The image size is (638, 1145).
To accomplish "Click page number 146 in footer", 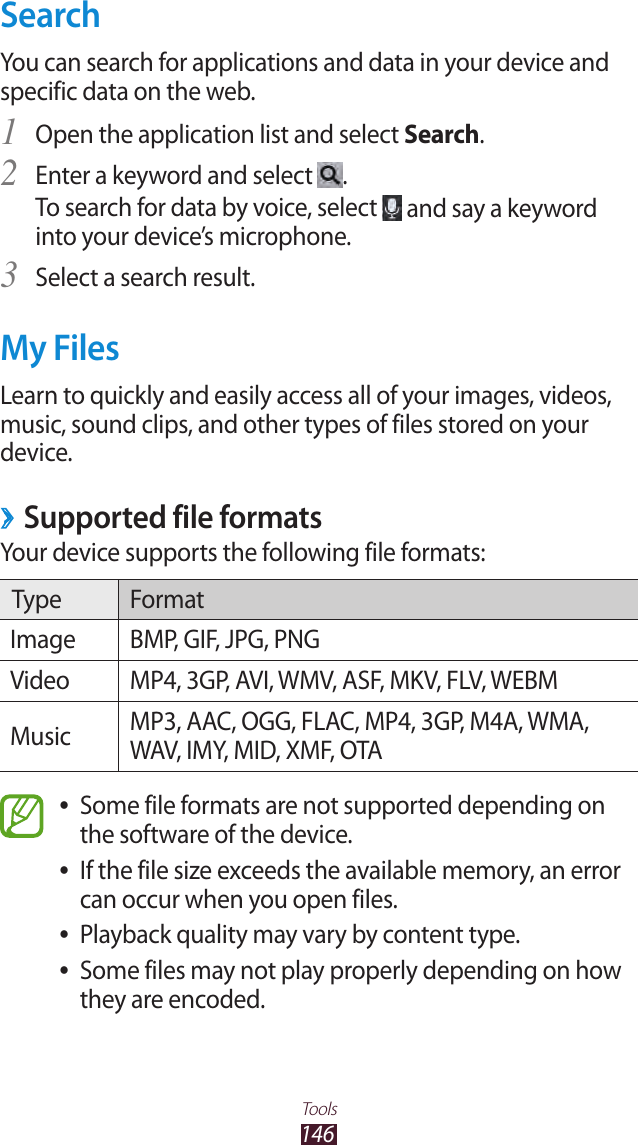I will pos(319,1134).
